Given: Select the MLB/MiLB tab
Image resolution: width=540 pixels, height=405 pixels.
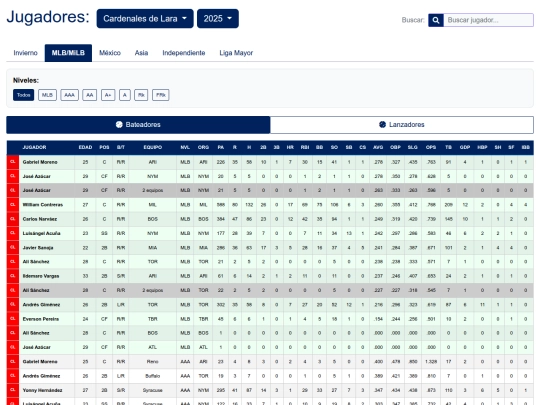Looking at the screenshot, I should pos(68,53).
